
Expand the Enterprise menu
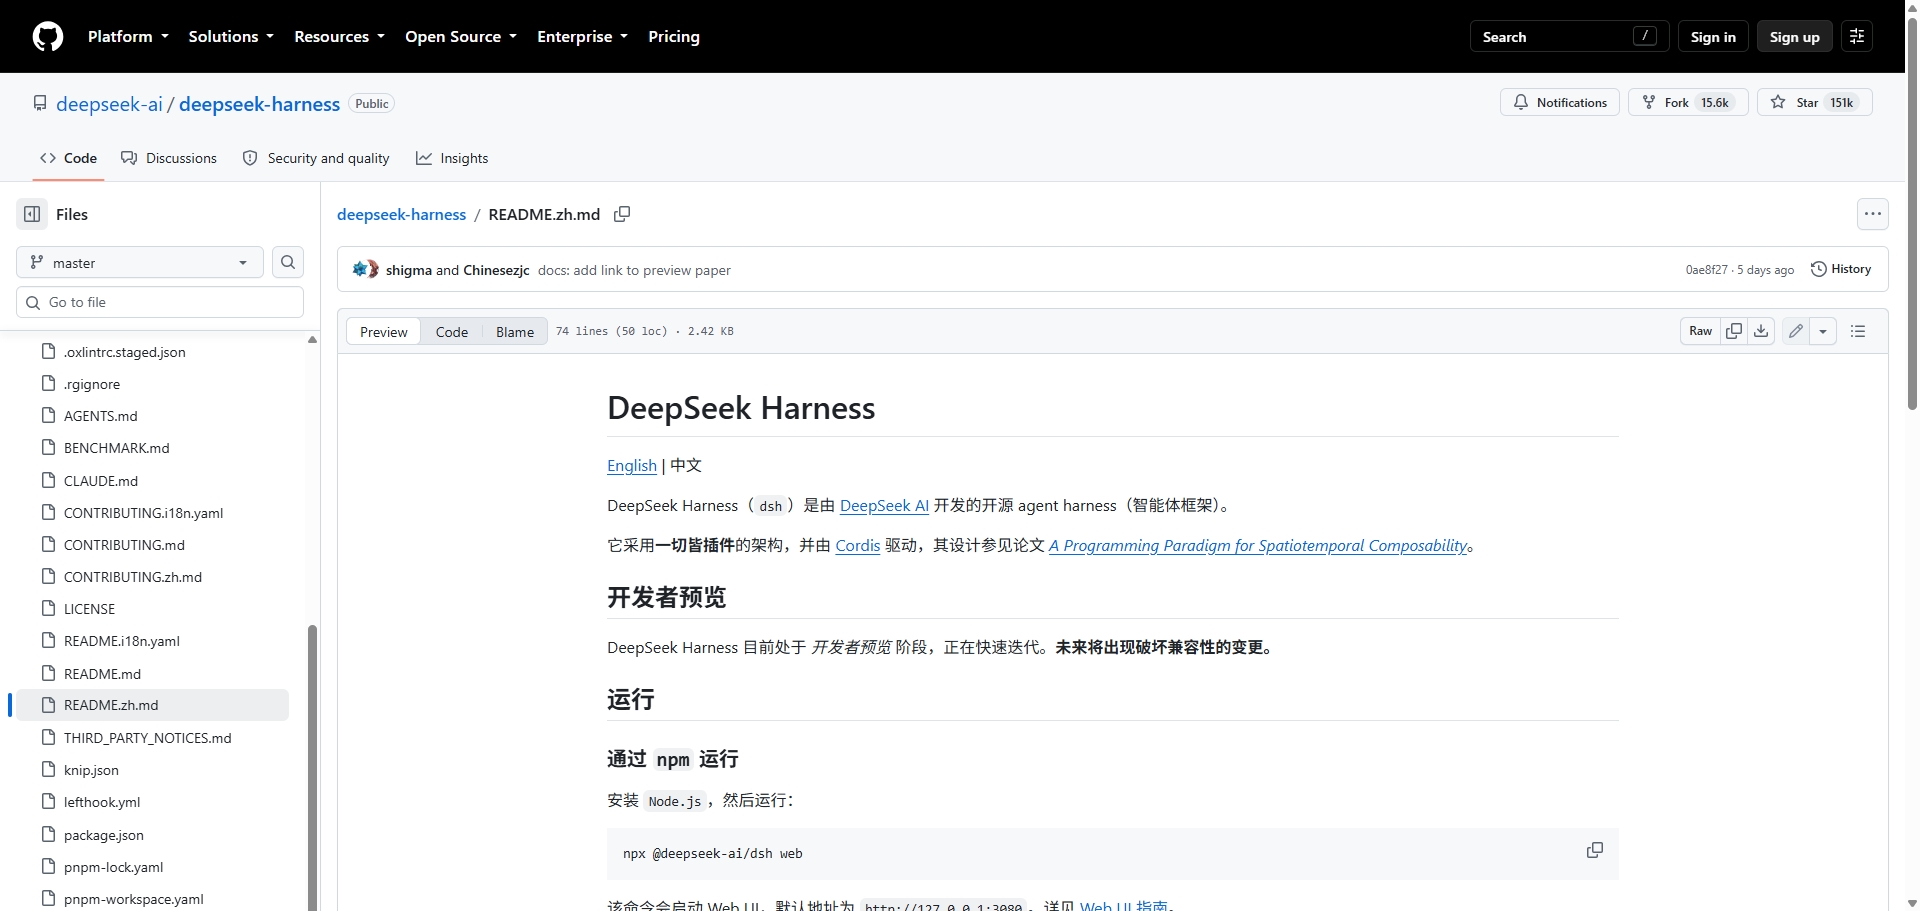(582, 37)
